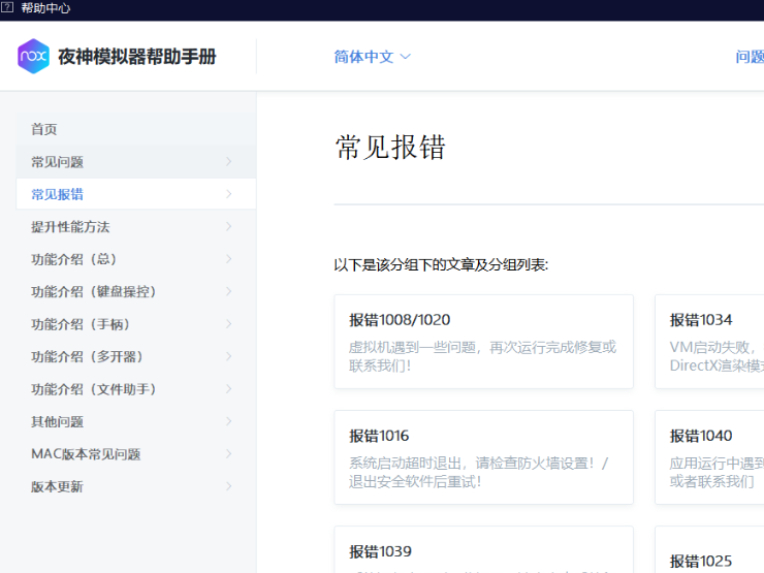This screenshot has height=573, width=764.
Task: Select 常见报错 in the sidebar
Action: coord(57,194)
